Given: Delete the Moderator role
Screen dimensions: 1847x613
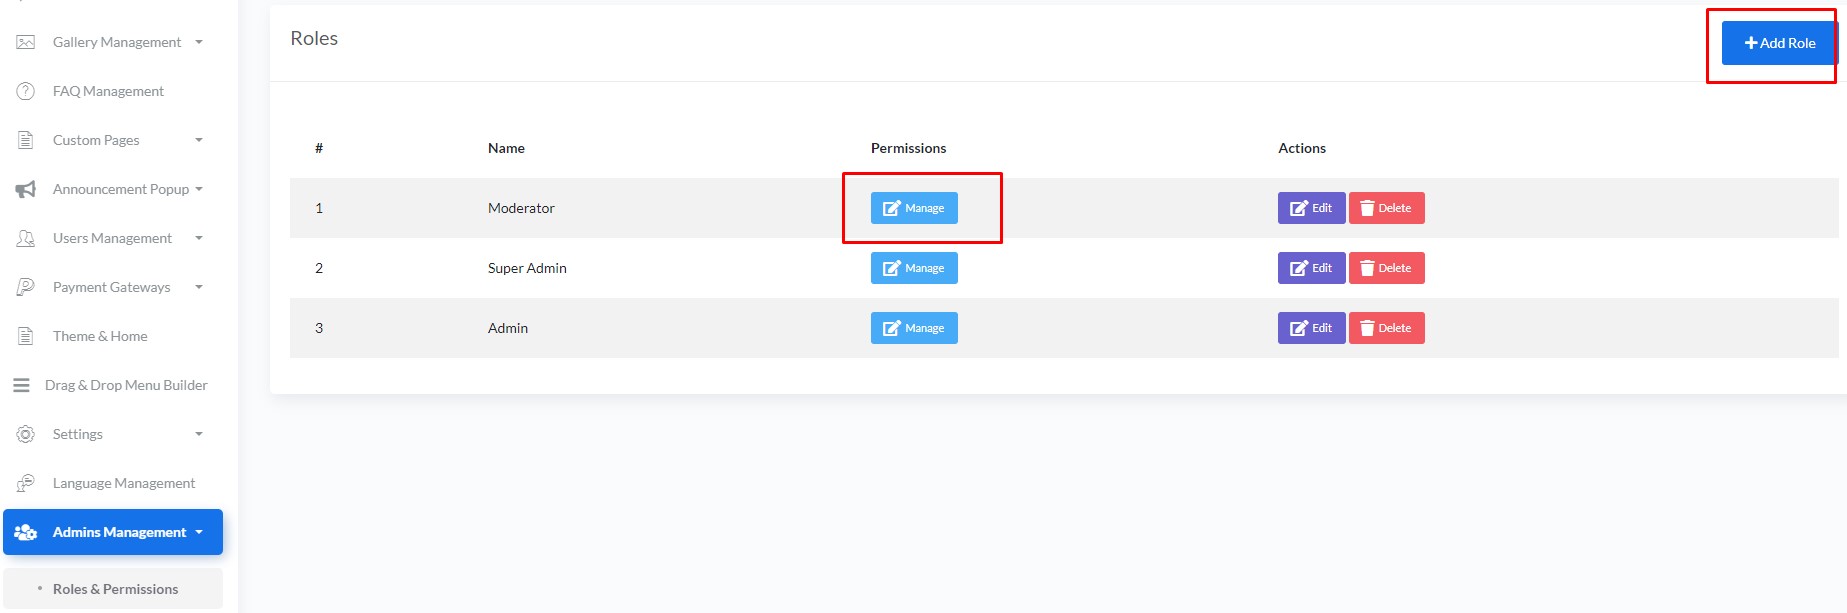Looking at the screenshot, I should 1386,208.
